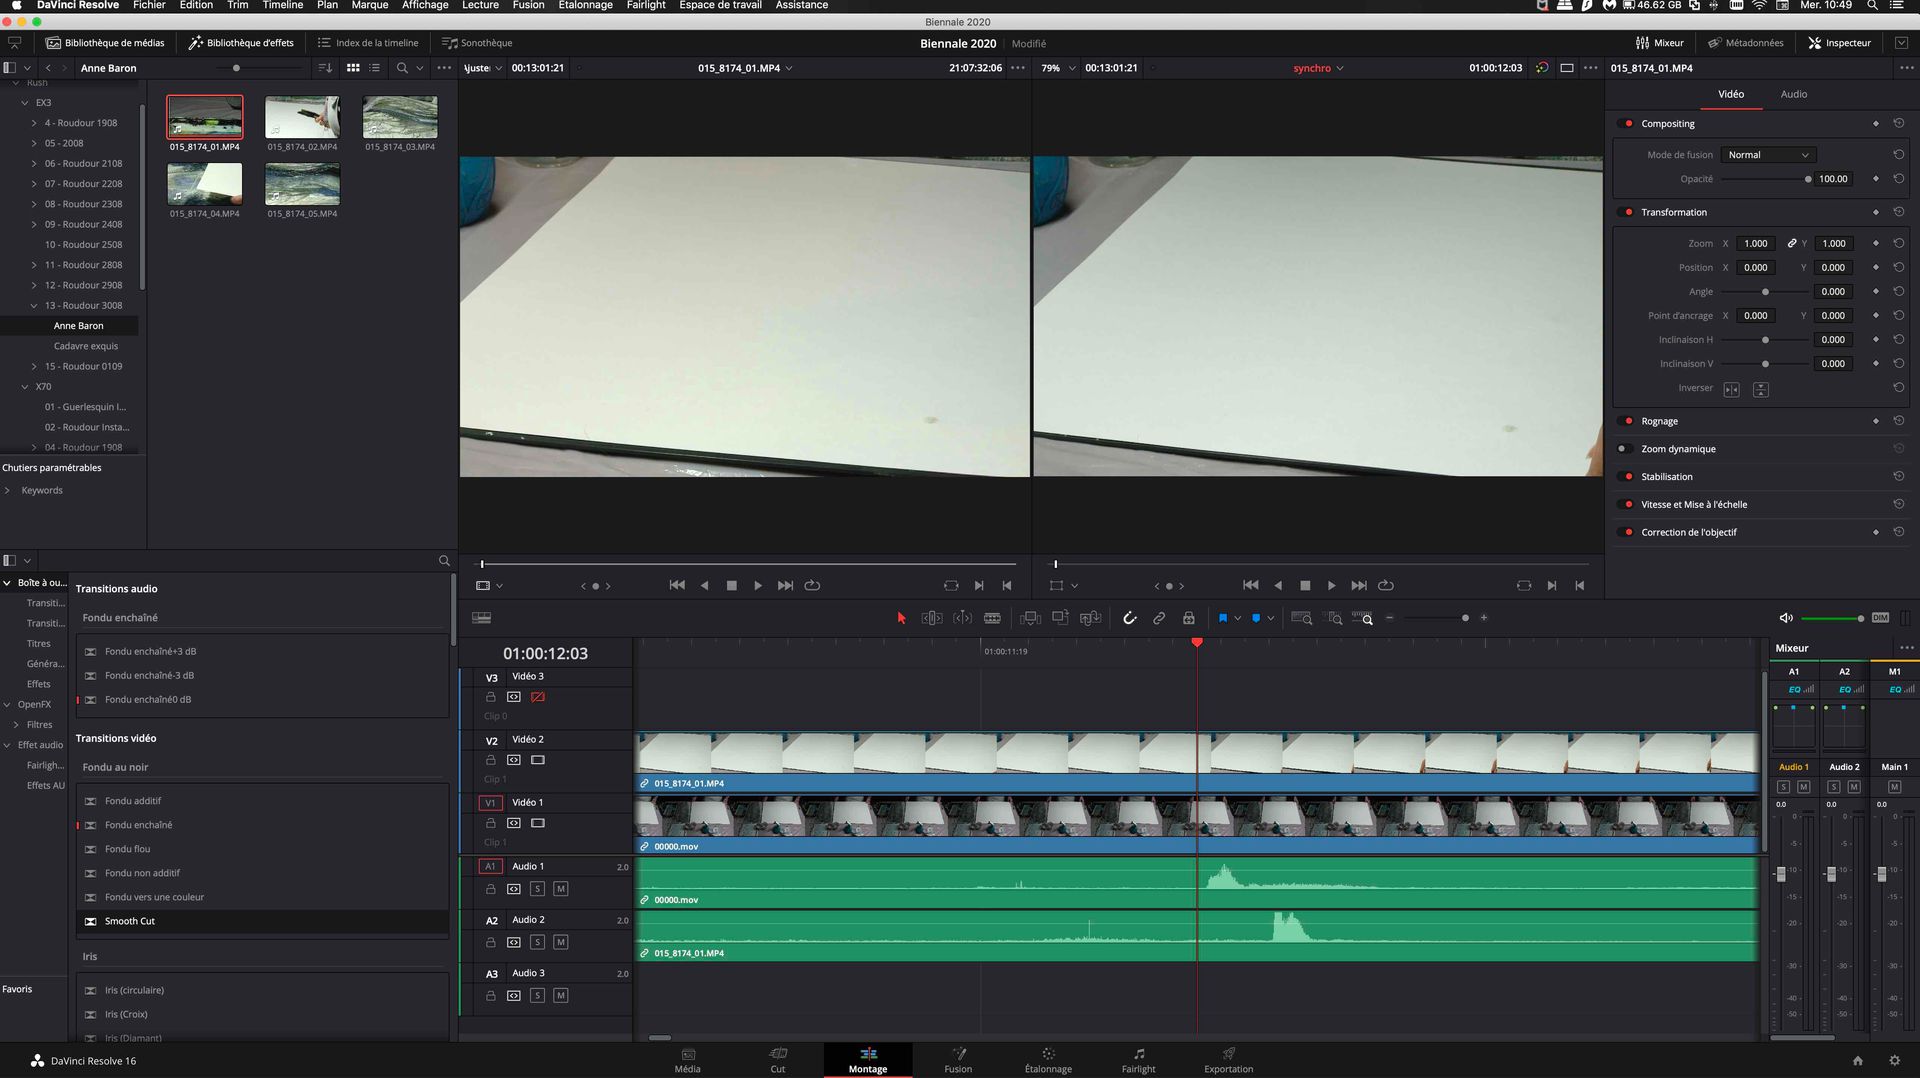This screenshot has width=1920, height=1078.
Task: Adjust the Angle slider in Transformation
Action: 1765,292
